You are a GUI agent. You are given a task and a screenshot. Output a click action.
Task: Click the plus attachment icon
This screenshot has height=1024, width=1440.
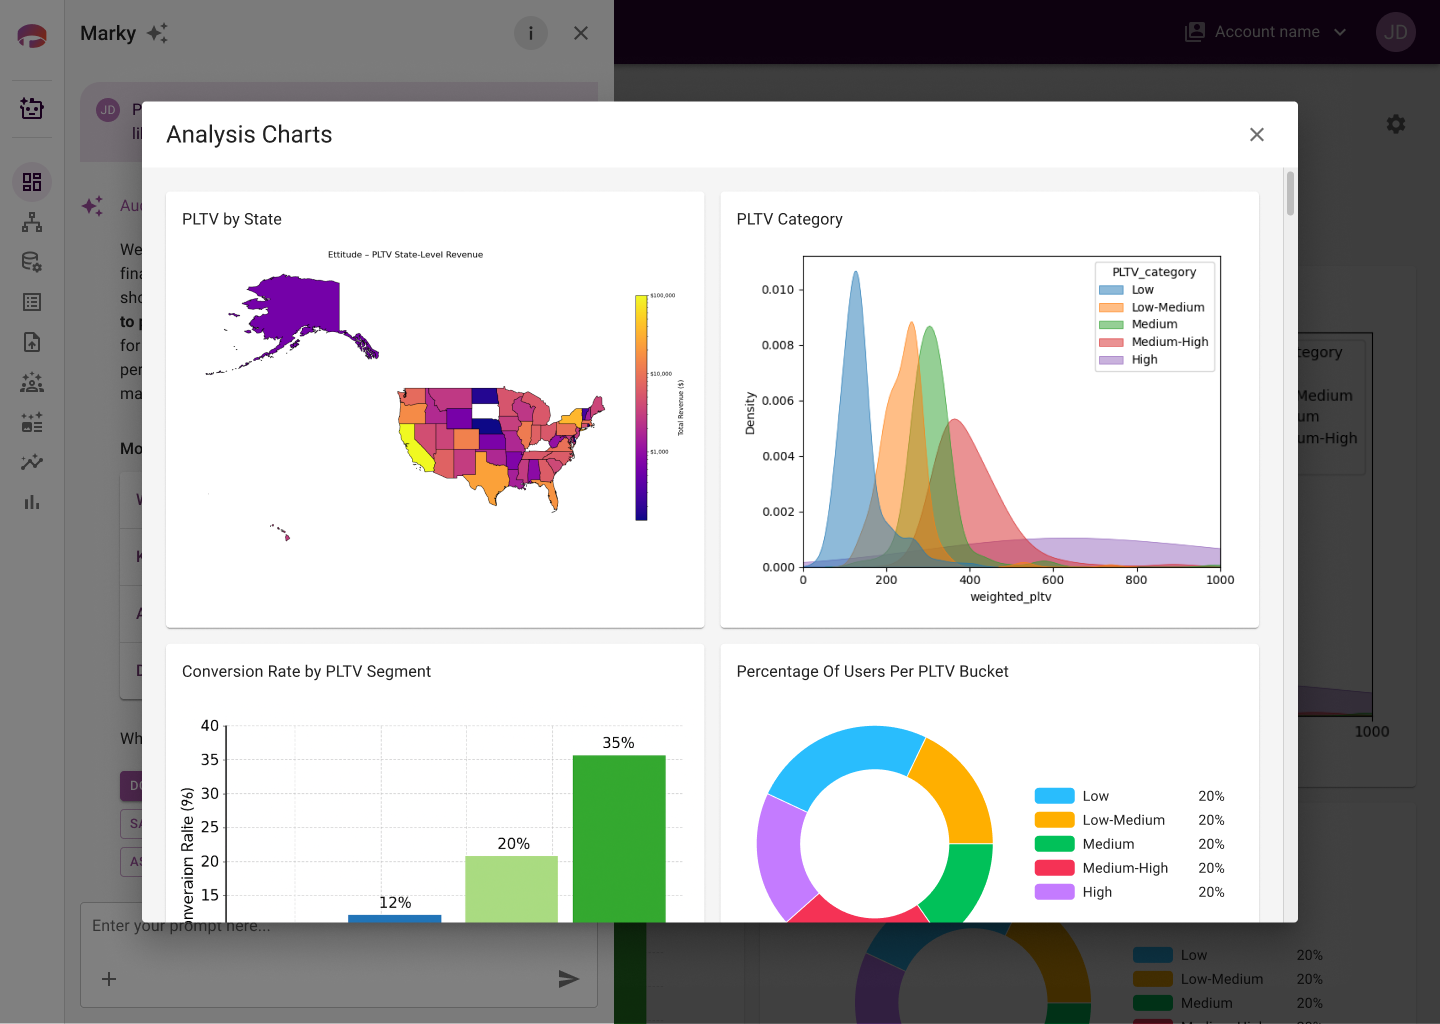pyautogui.click(x=109, y=979)
